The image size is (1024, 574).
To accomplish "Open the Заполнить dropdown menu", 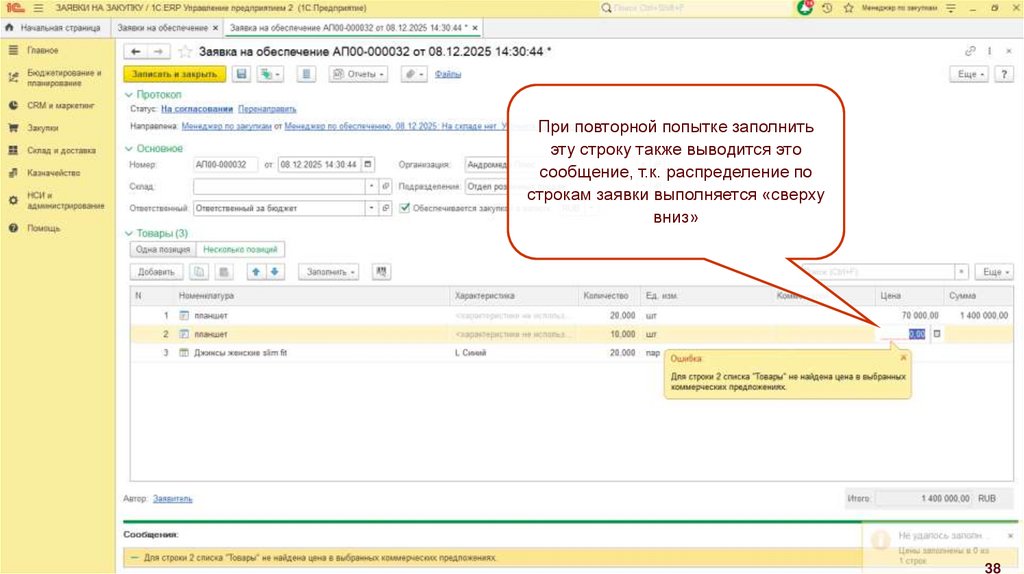I will click(x=332, y=271).
